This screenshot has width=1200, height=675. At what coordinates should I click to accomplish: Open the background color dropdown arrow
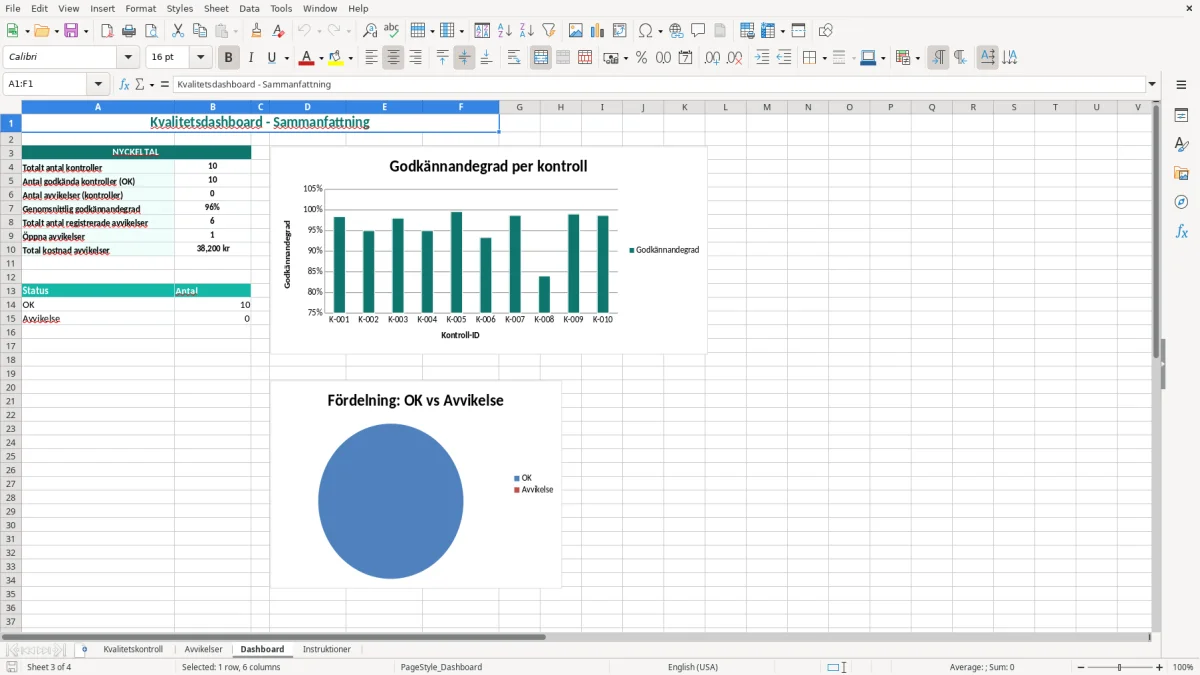click(x=351, y=58)
